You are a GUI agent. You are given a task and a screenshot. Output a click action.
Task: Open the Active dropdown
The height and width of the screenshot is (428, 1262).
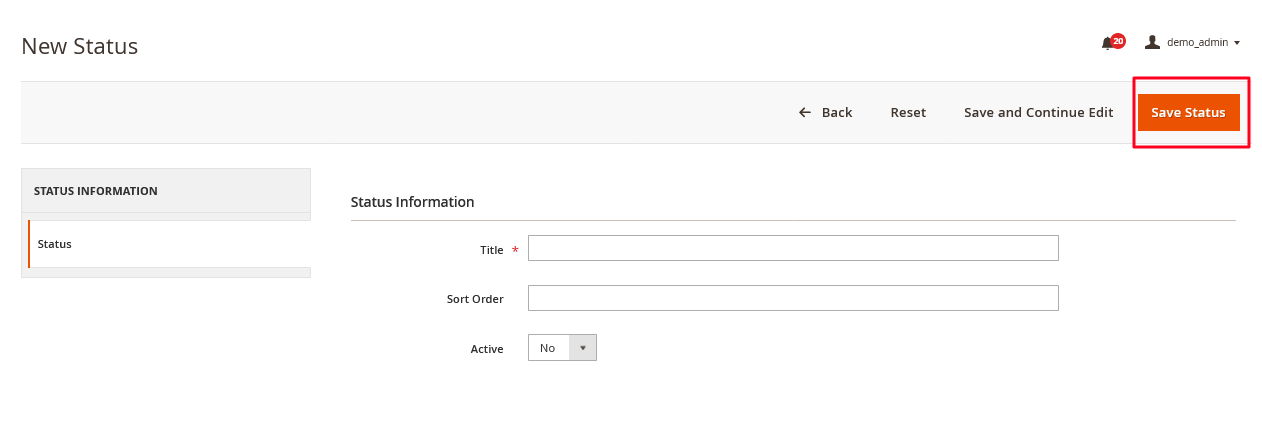pos(562,347)
